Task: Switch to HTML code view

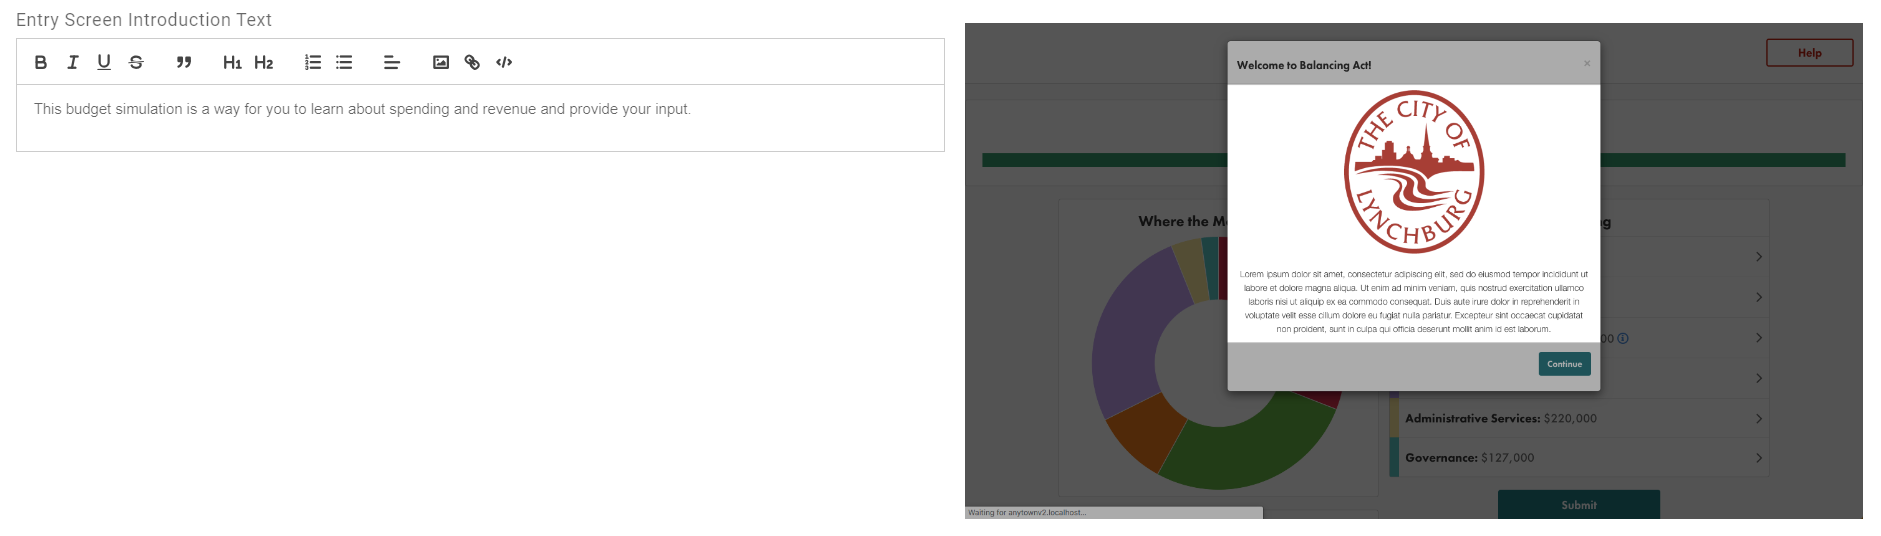Action: pos(504,62)
